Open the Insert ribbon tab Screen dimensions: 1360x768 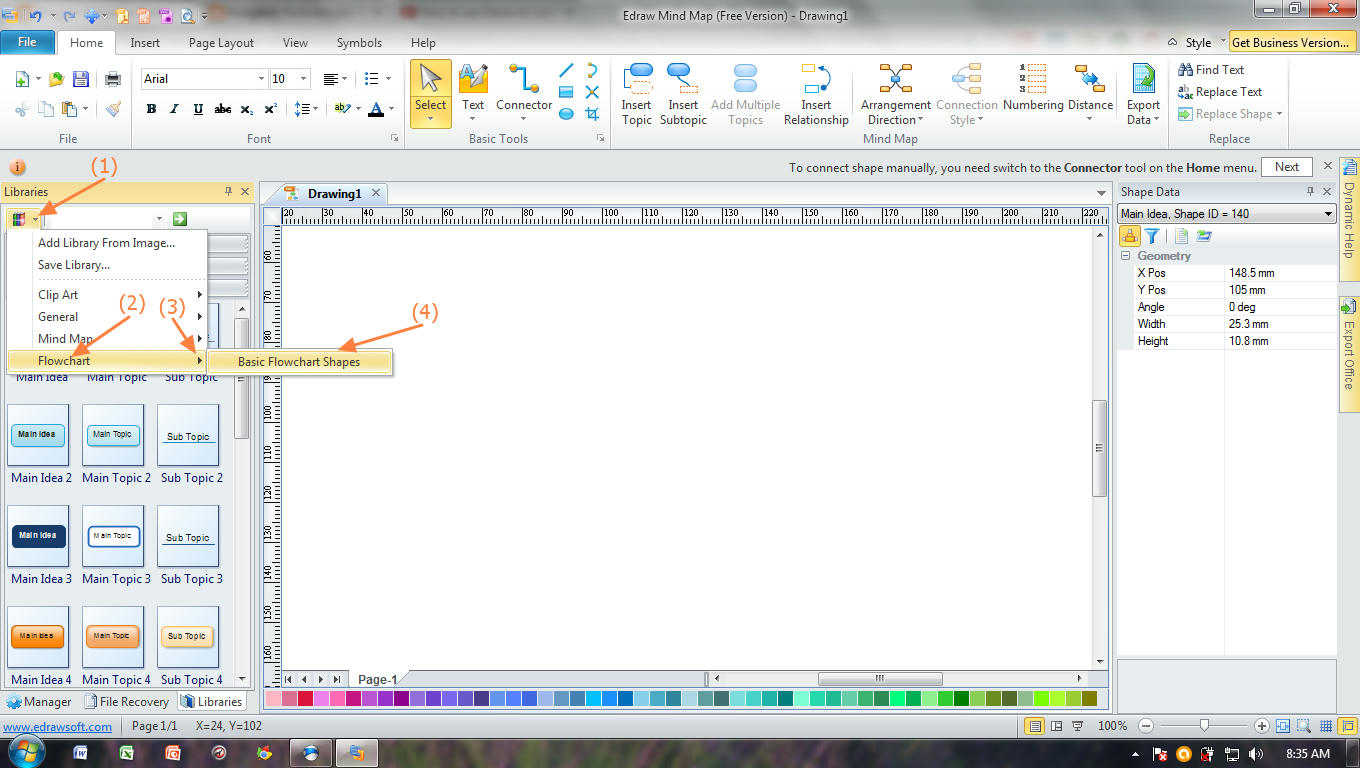[145, 43]
